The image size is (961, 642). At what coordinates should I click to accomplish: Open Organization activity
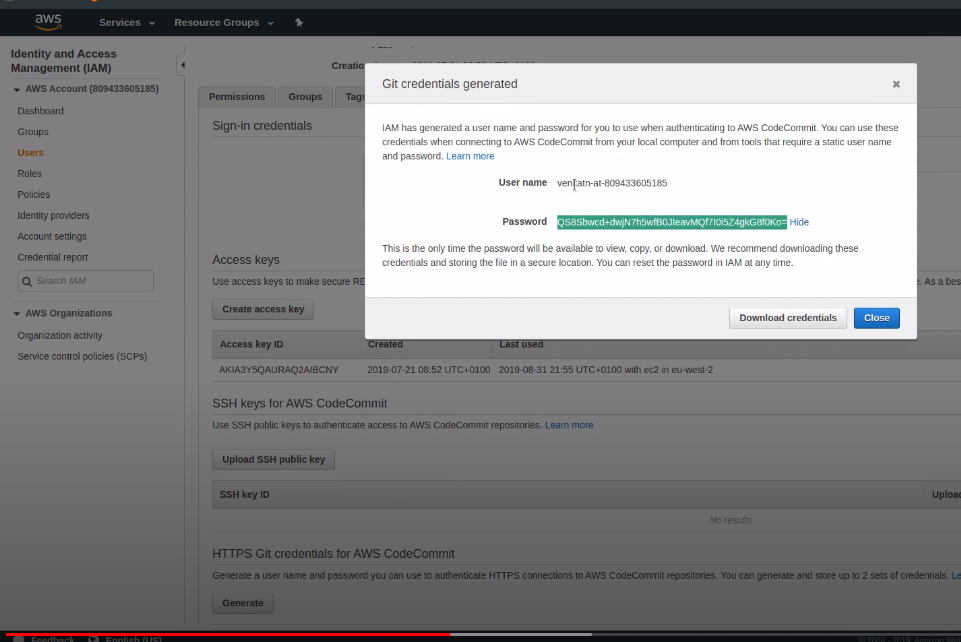coord(60,335)
